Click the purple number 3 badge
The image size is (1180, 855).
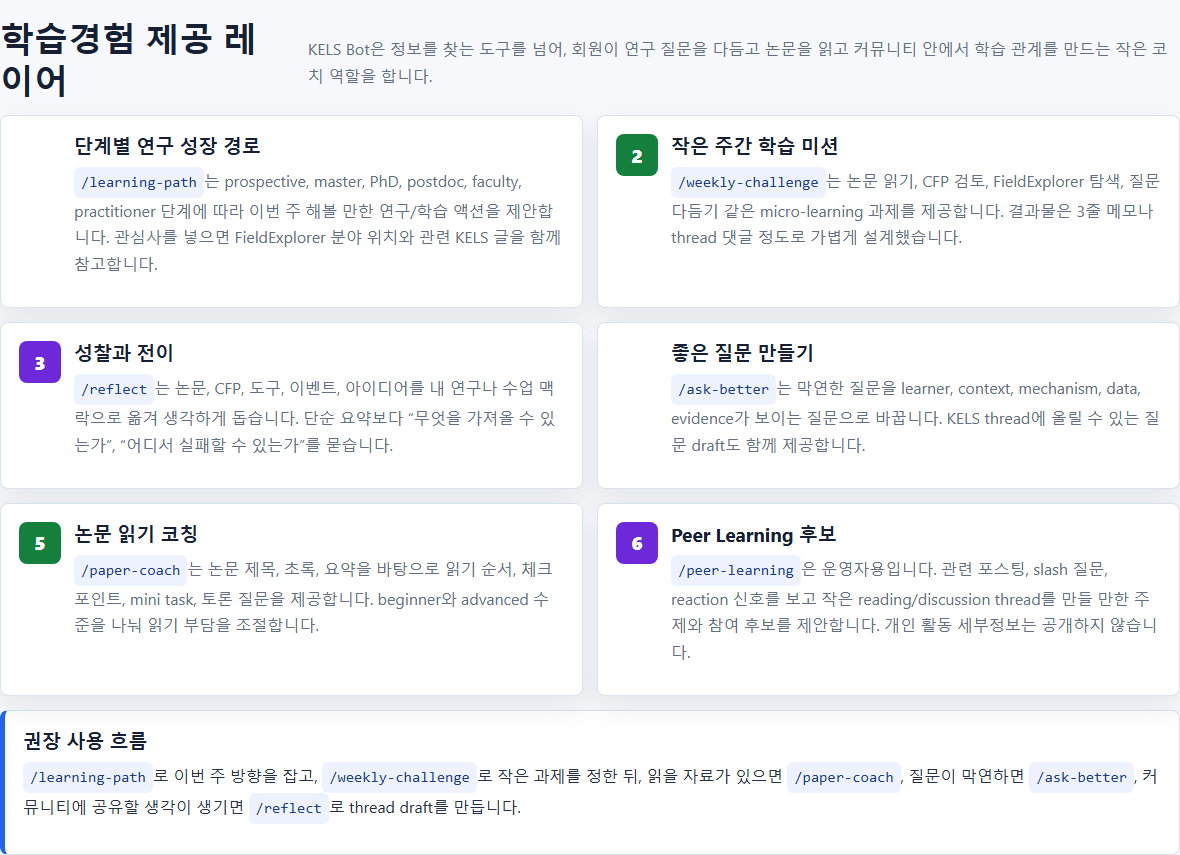tap(40, 362)
